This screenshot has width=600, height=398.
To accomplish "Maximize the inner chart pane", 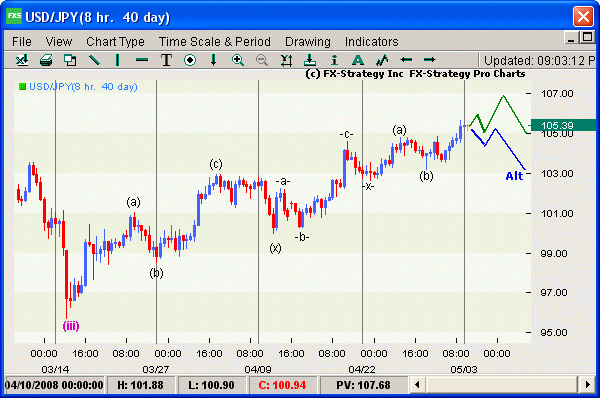I will click(587, 38).
